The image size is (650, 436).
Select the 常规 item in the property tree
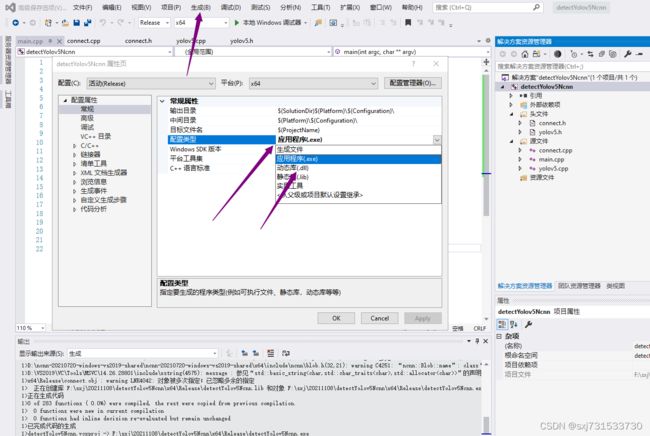click(87, 109)
